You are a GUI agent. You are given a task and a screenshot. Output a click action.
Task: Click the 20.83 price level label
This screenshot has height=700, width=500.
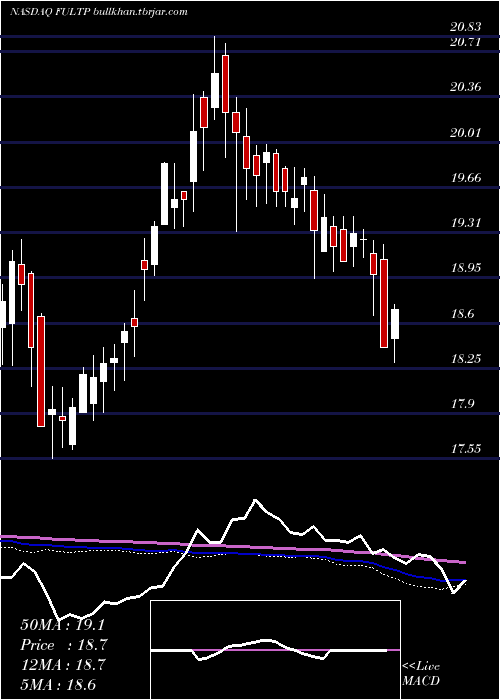coord(466,27)
